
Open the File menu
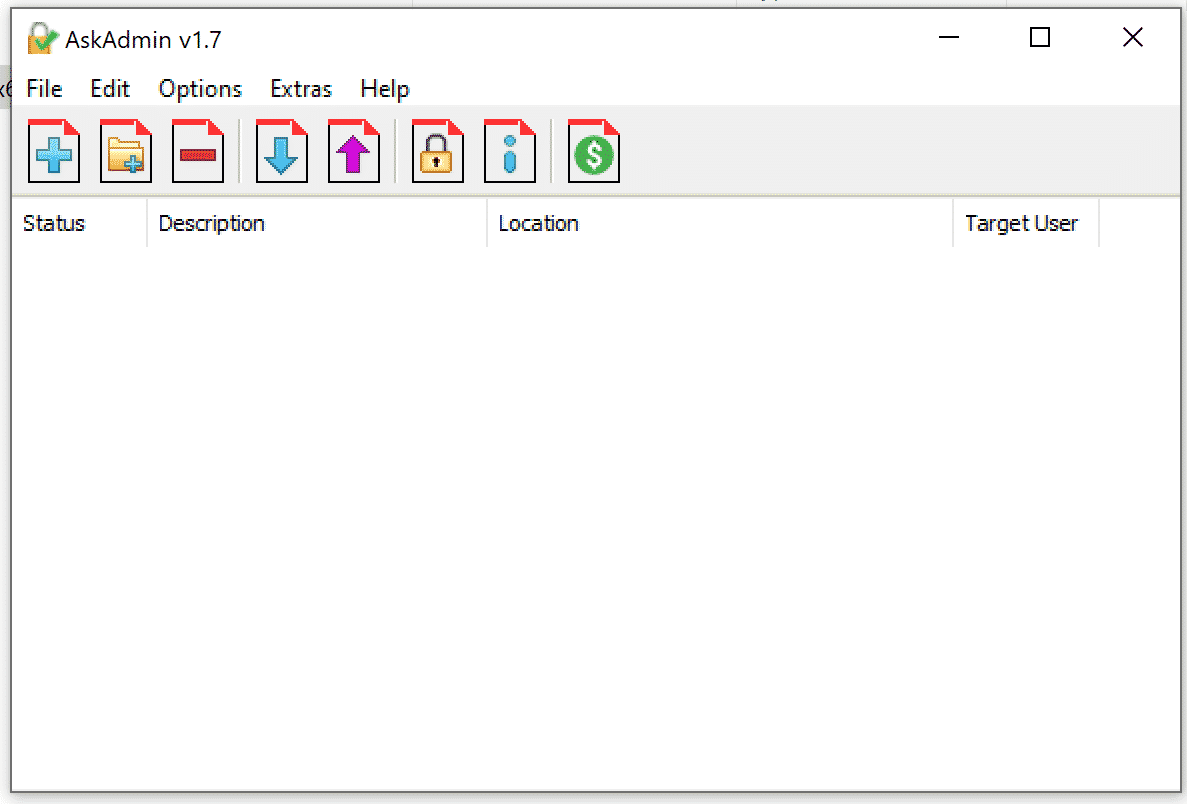[44, 89]
